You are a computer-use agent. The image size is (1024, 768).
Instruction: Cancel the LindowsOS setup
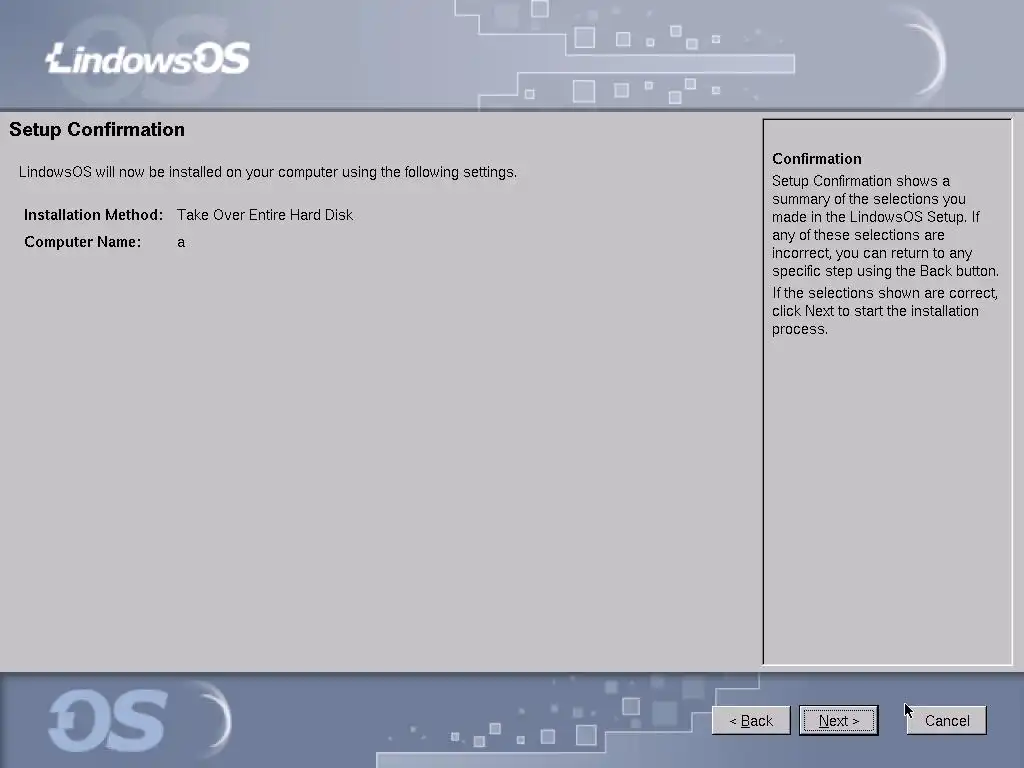coord(946,720)
